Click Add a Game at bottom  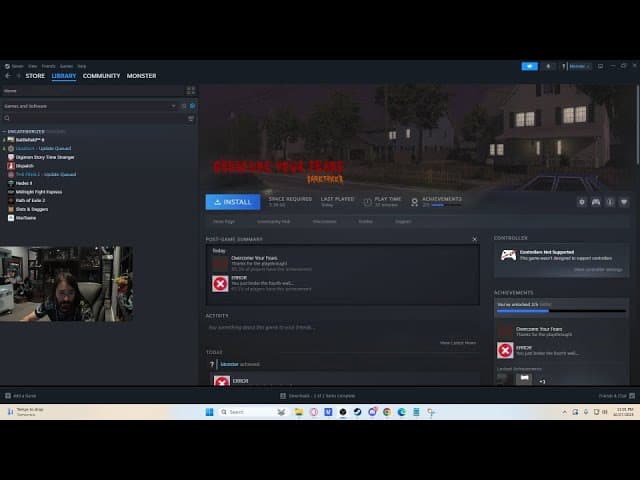(x=20, y=396)
